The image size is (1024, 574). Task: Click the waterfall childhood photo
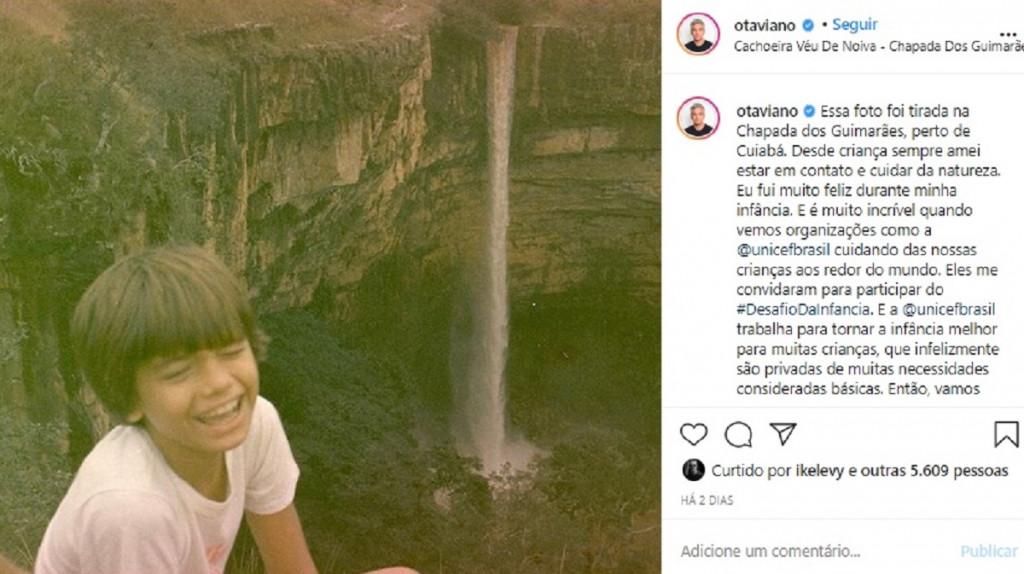point(330,287)
